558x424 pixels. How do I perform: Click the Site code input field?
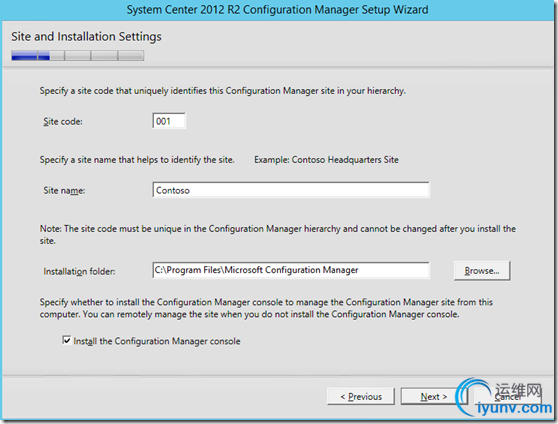[x=169, y=121]
